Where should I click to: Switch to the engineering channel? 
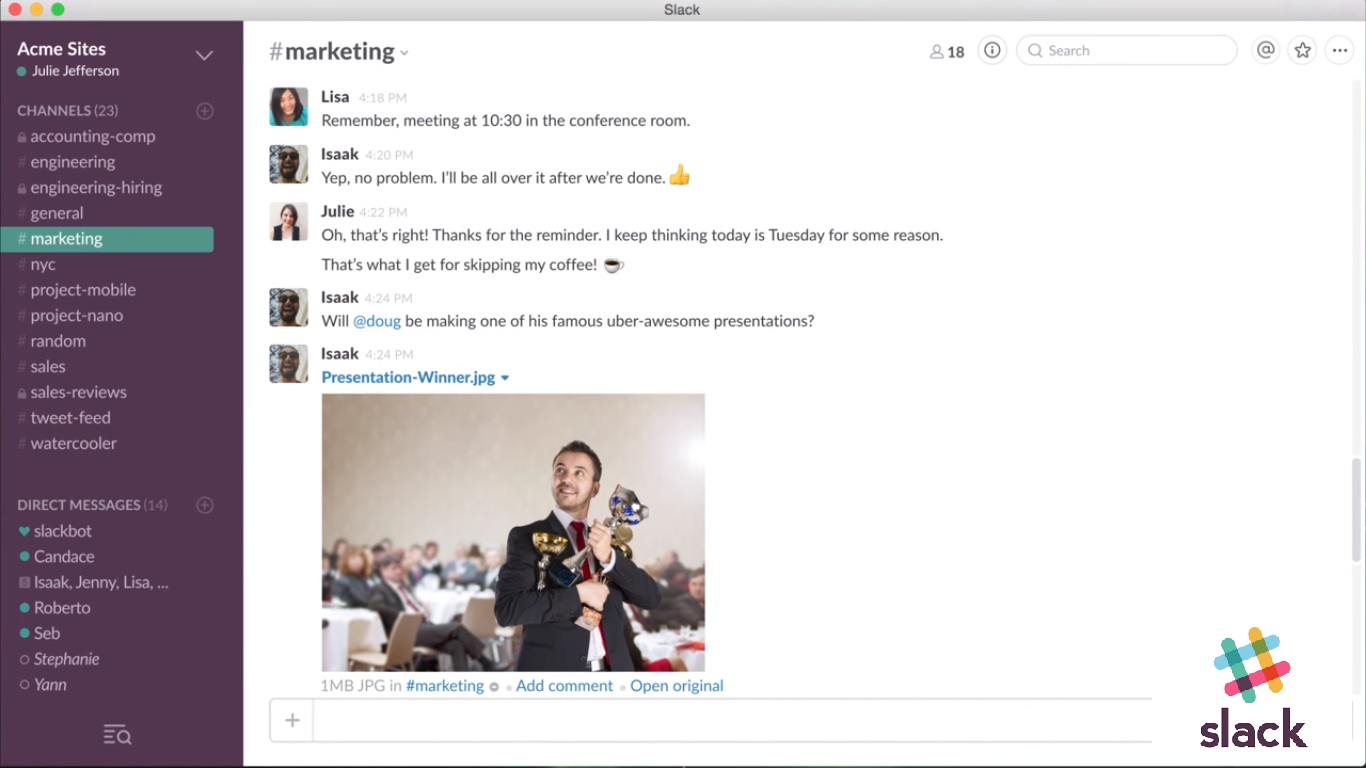[x=72, y=162]
